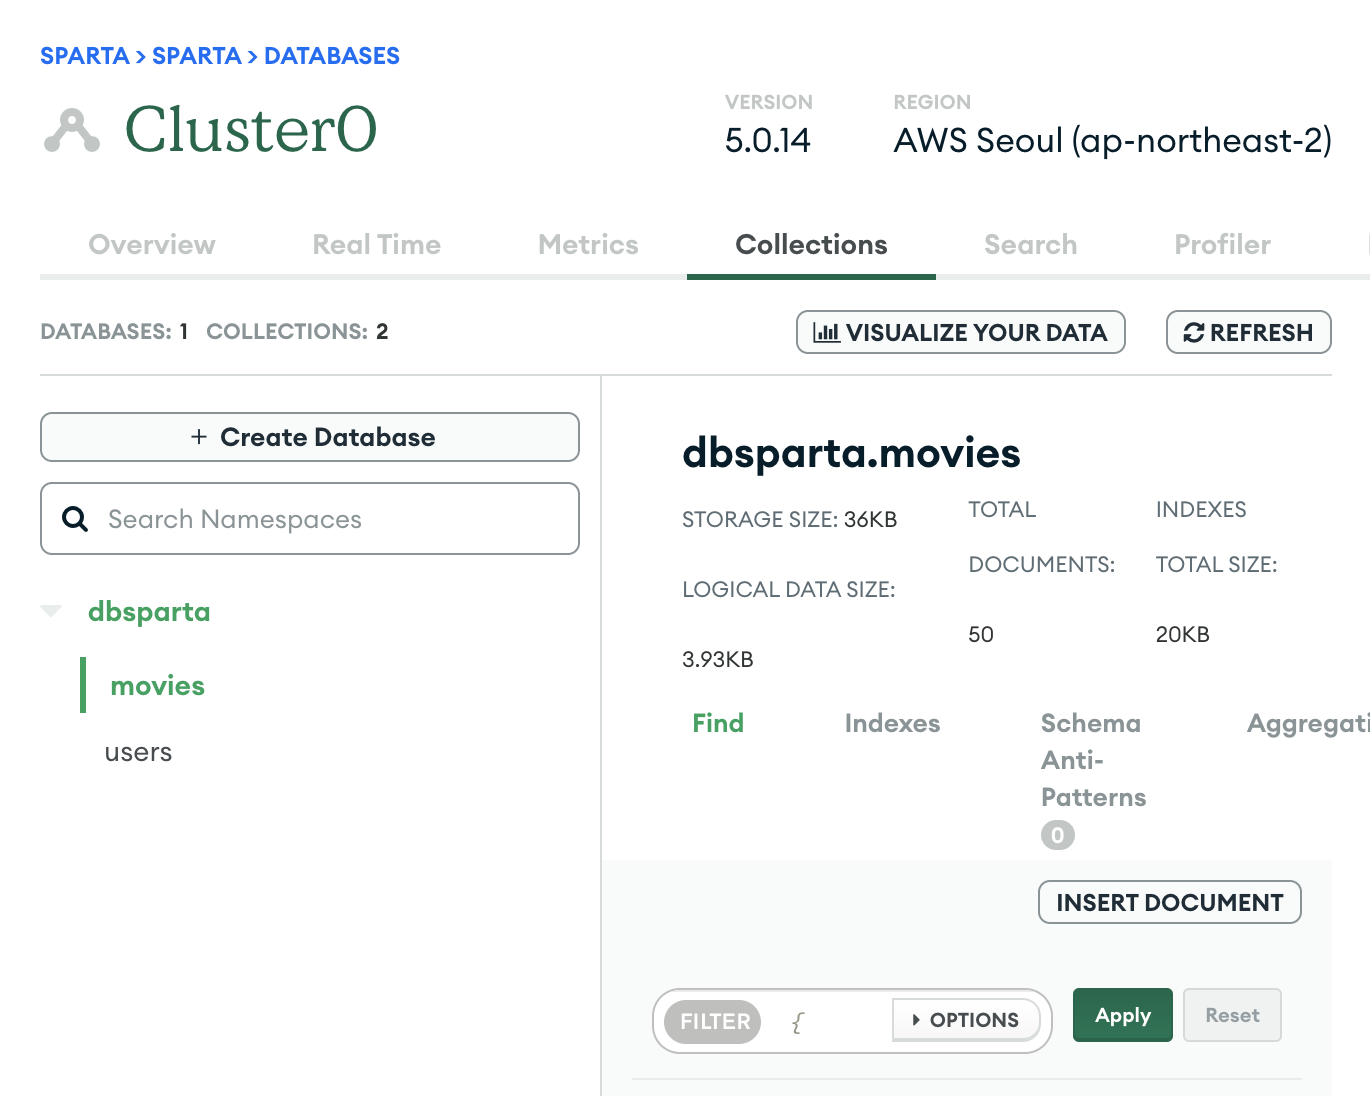The image size is (1370, 1096).
Task: Click the VISUALIZE YOUR DATA button
Action: click(961, 332)
